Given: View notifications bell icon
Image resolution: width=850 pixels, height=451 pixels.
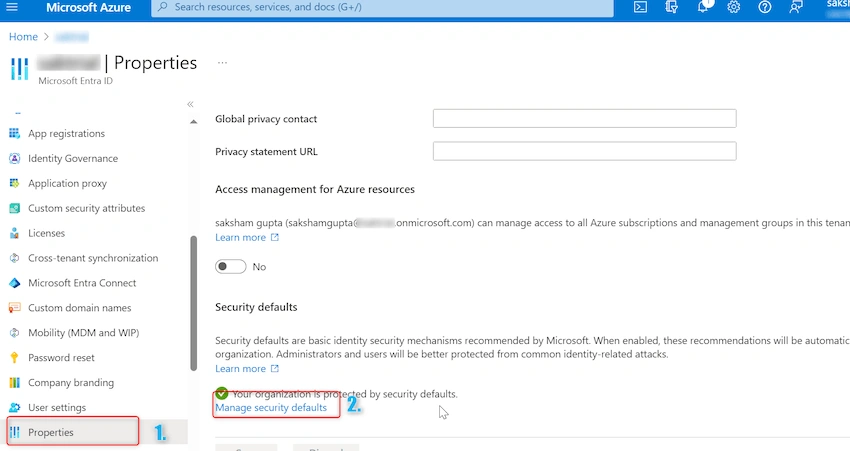Looking at the screenshot, I should pos(703,7).
